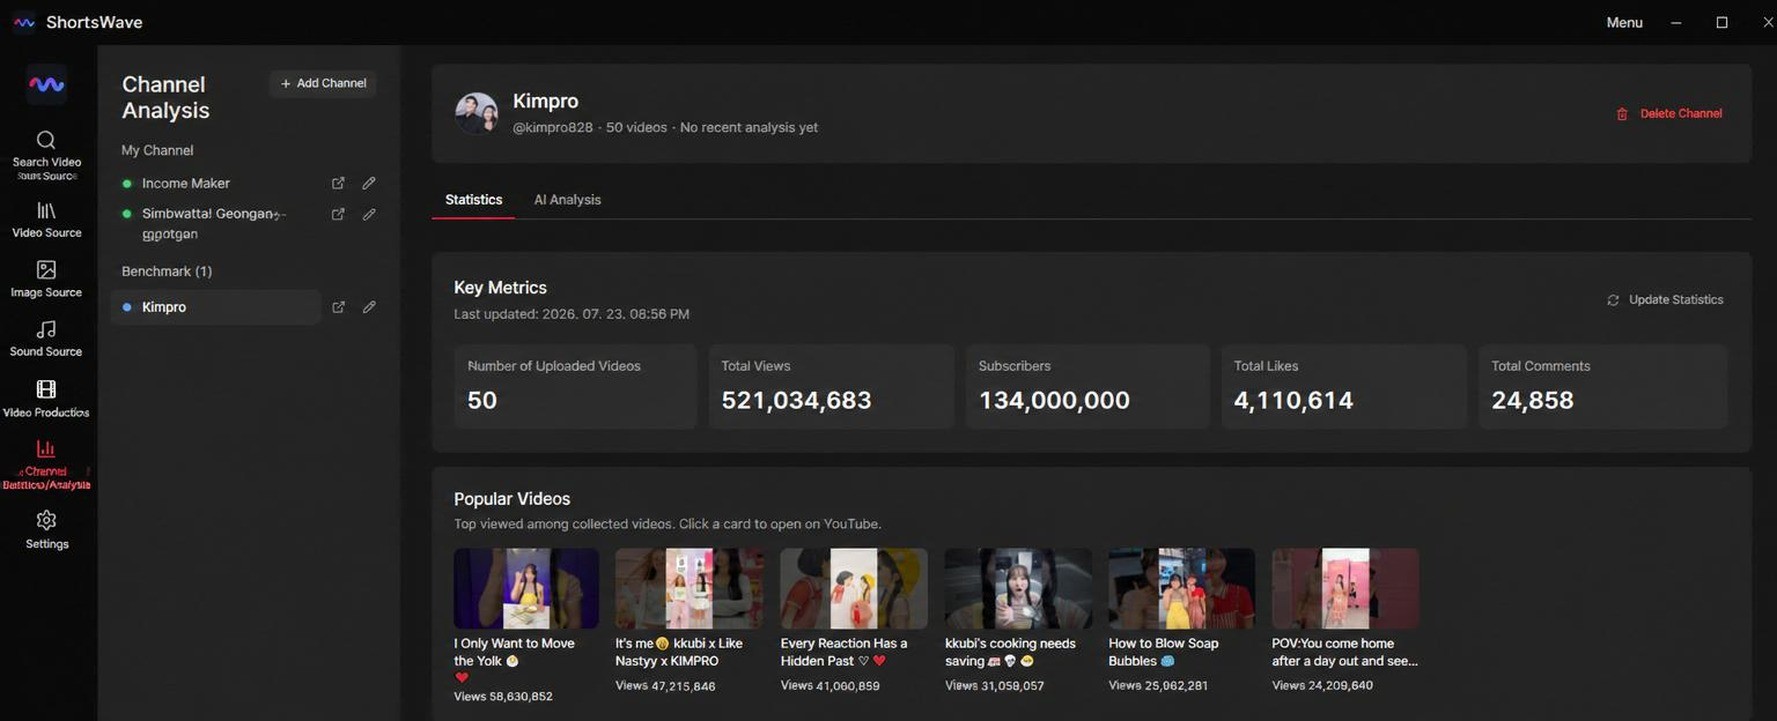Click the 'Views 41,060,859' count
The height and width of the screenshot is (721, 1777).
click(x=830, y=686)
